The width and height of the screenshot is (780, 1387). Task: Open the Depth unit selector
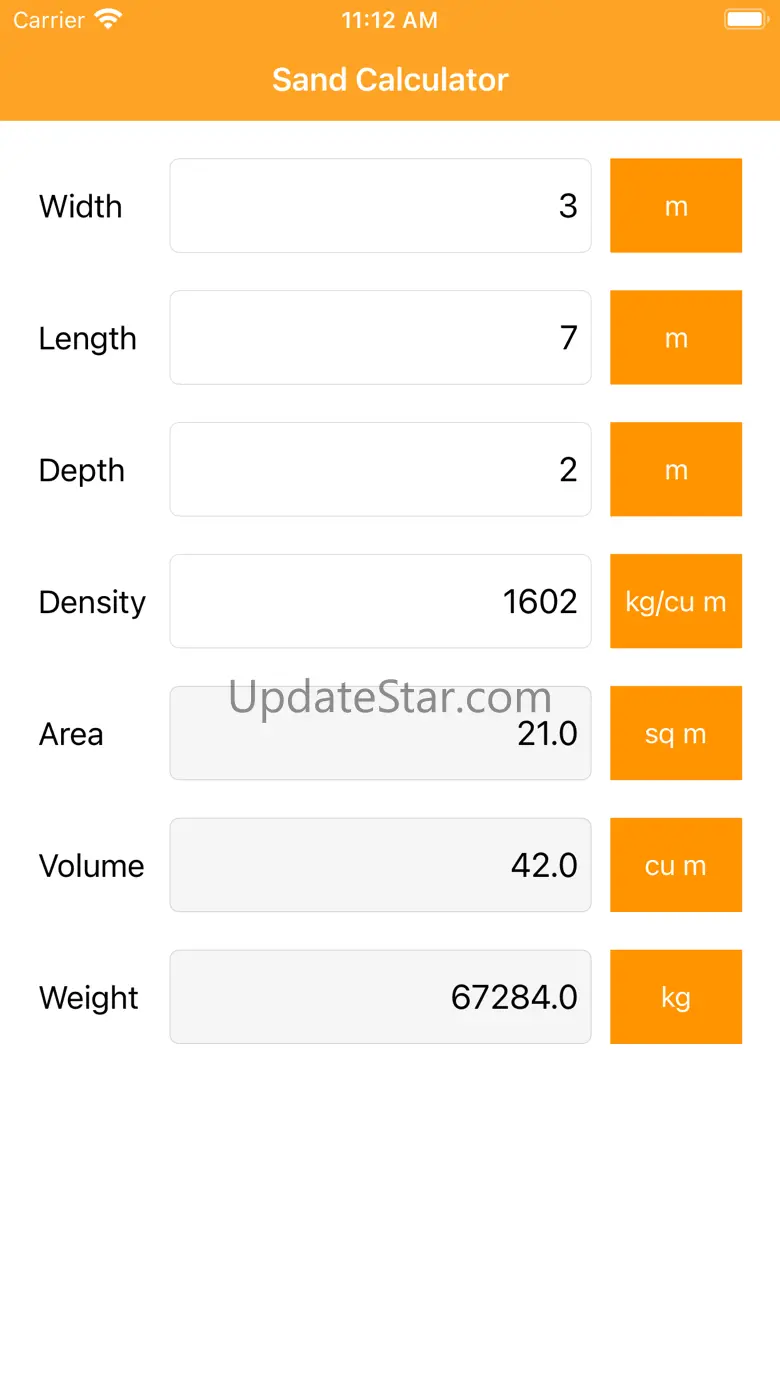[x=676, y=470]
